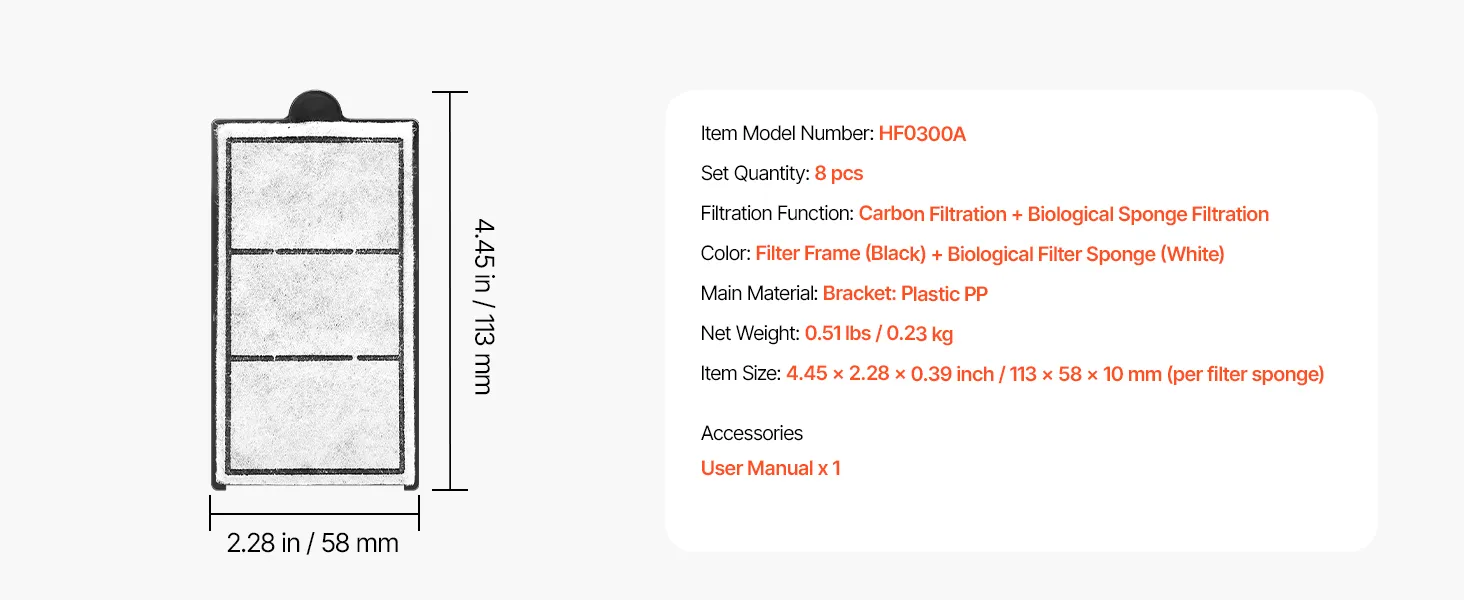Select the middle white sponge section
Viewport: 1464px width, 600px height.
point(314,304)
